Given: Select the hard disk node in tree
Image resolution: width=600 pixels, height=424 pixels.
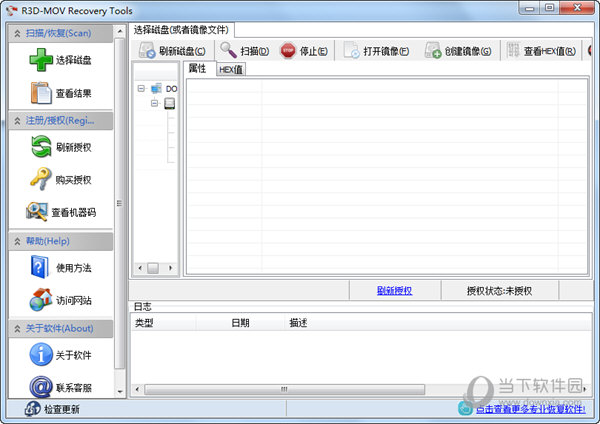Looking at the screenshot, I should tap(170, 103).
